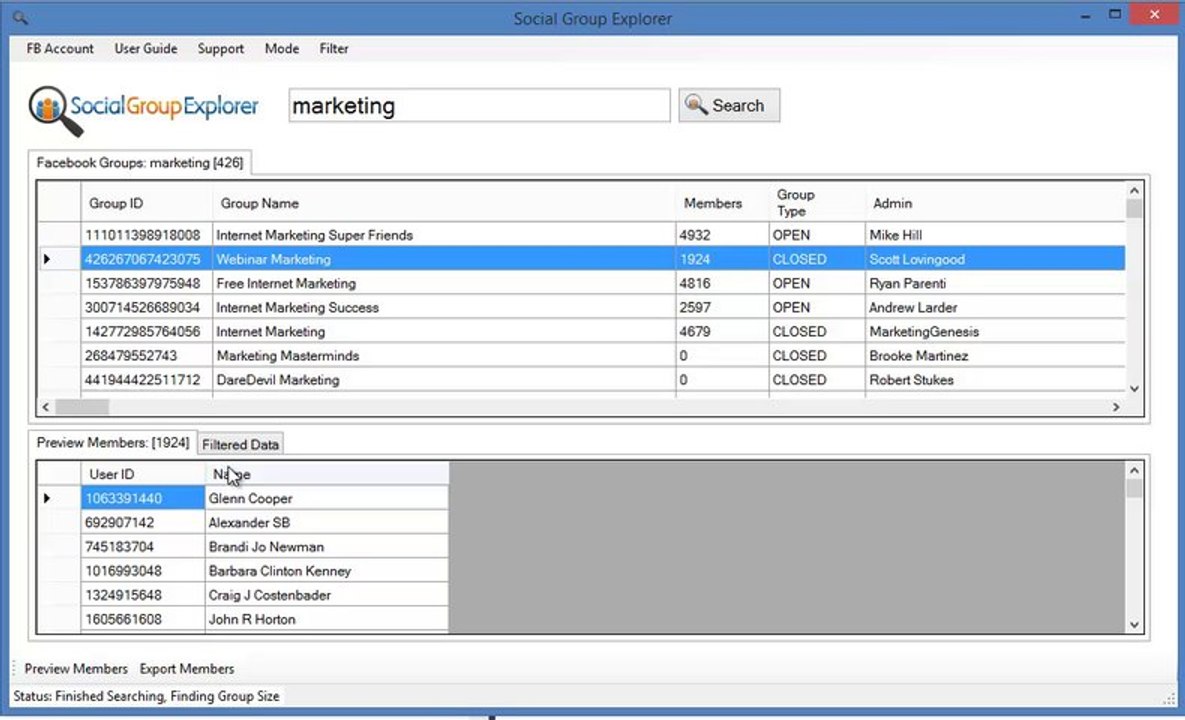Sort members by User ID header
The width and height of the screenshot is (1185, 720).
tap(143, 474)
